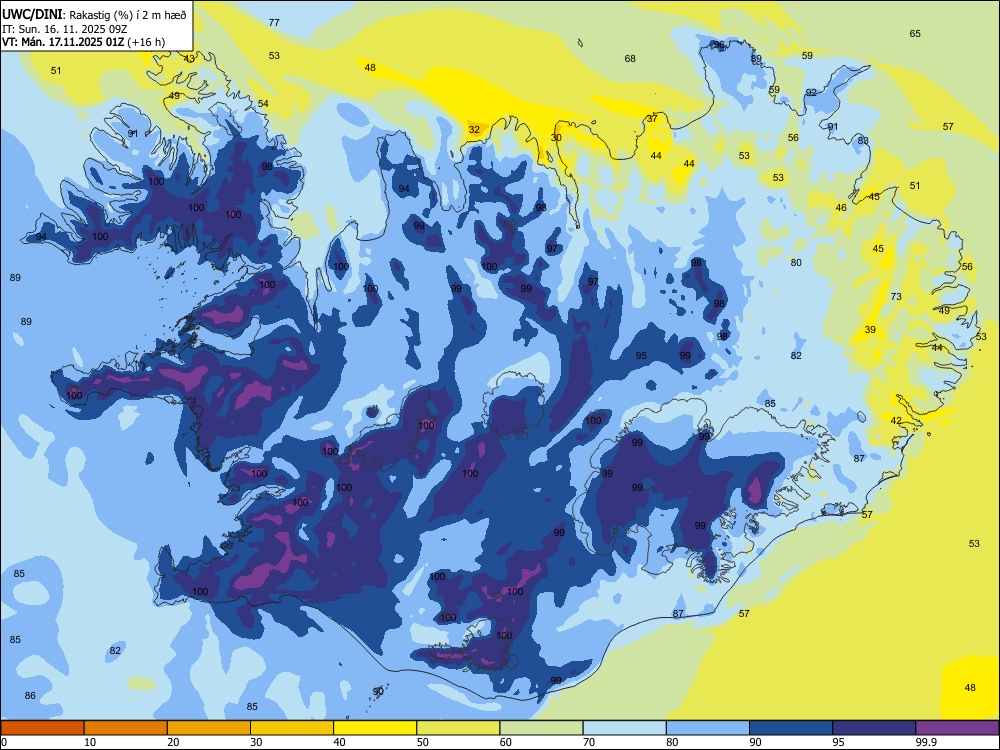Click the 'VT: Mán. 17.11.2025 01Z (+16 h)' line
Image resolution: width=1000 pixels, height=750 pixels.
(x=84, y=42)
